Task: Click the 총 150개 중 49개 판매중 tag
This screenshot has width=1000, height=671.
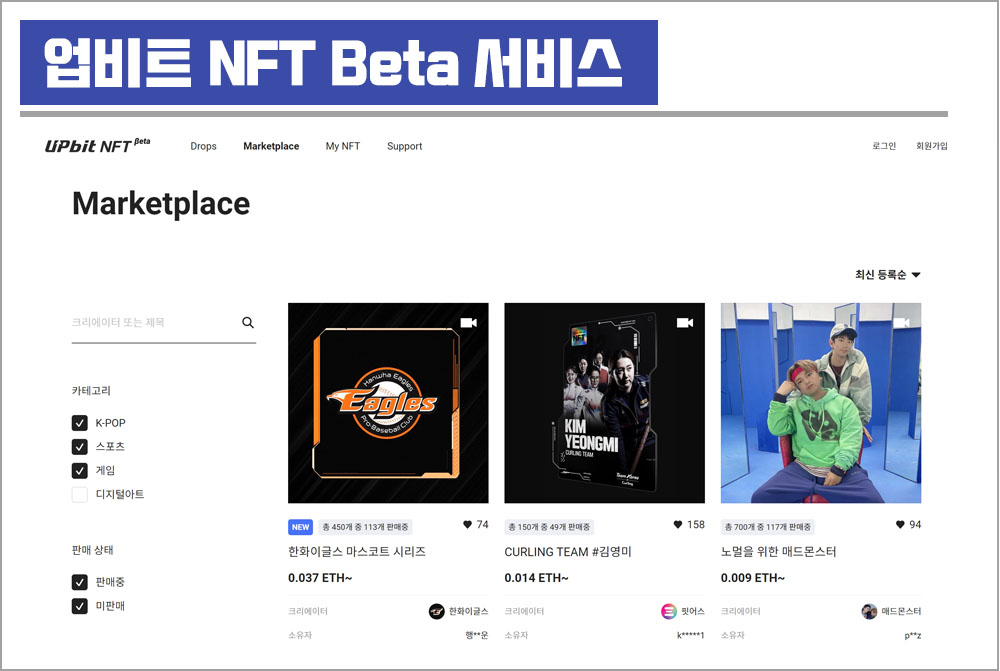Action: point(549,527)
